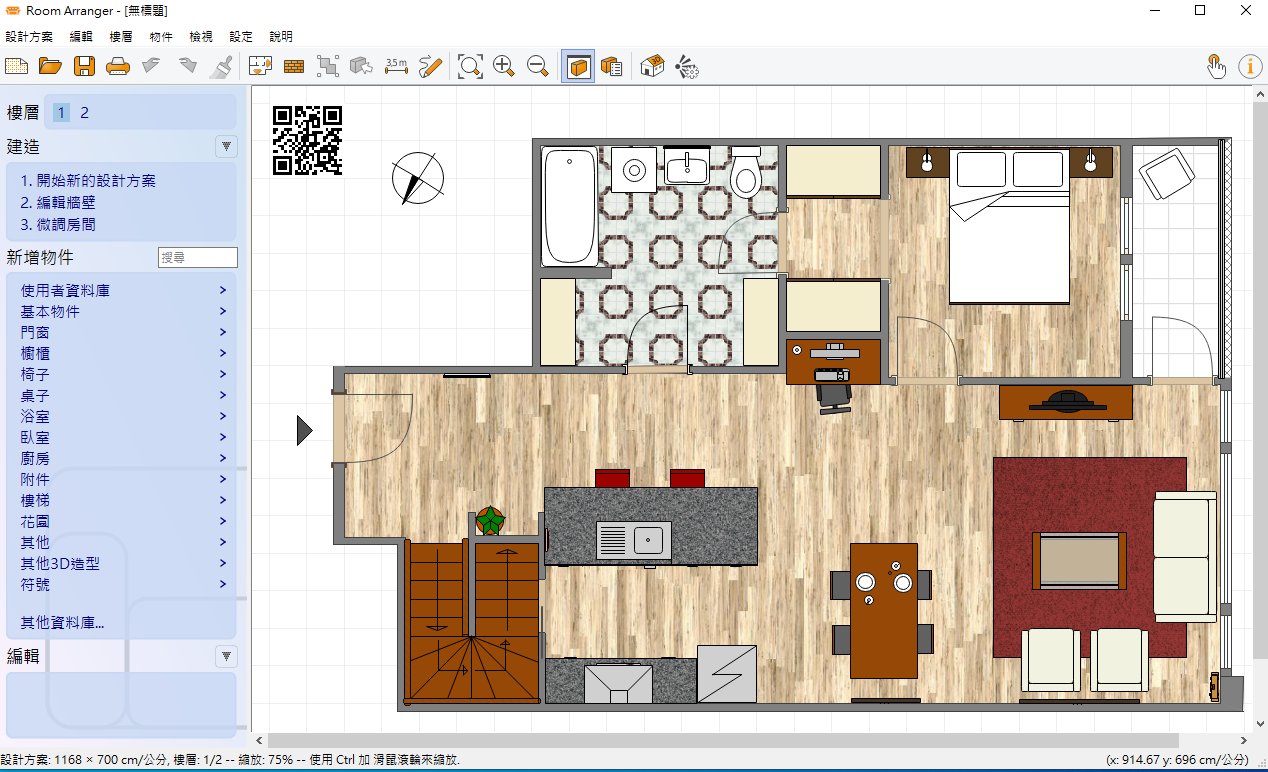Select the brick wall tool icon

pyautogui.click(x=294, y=67)
